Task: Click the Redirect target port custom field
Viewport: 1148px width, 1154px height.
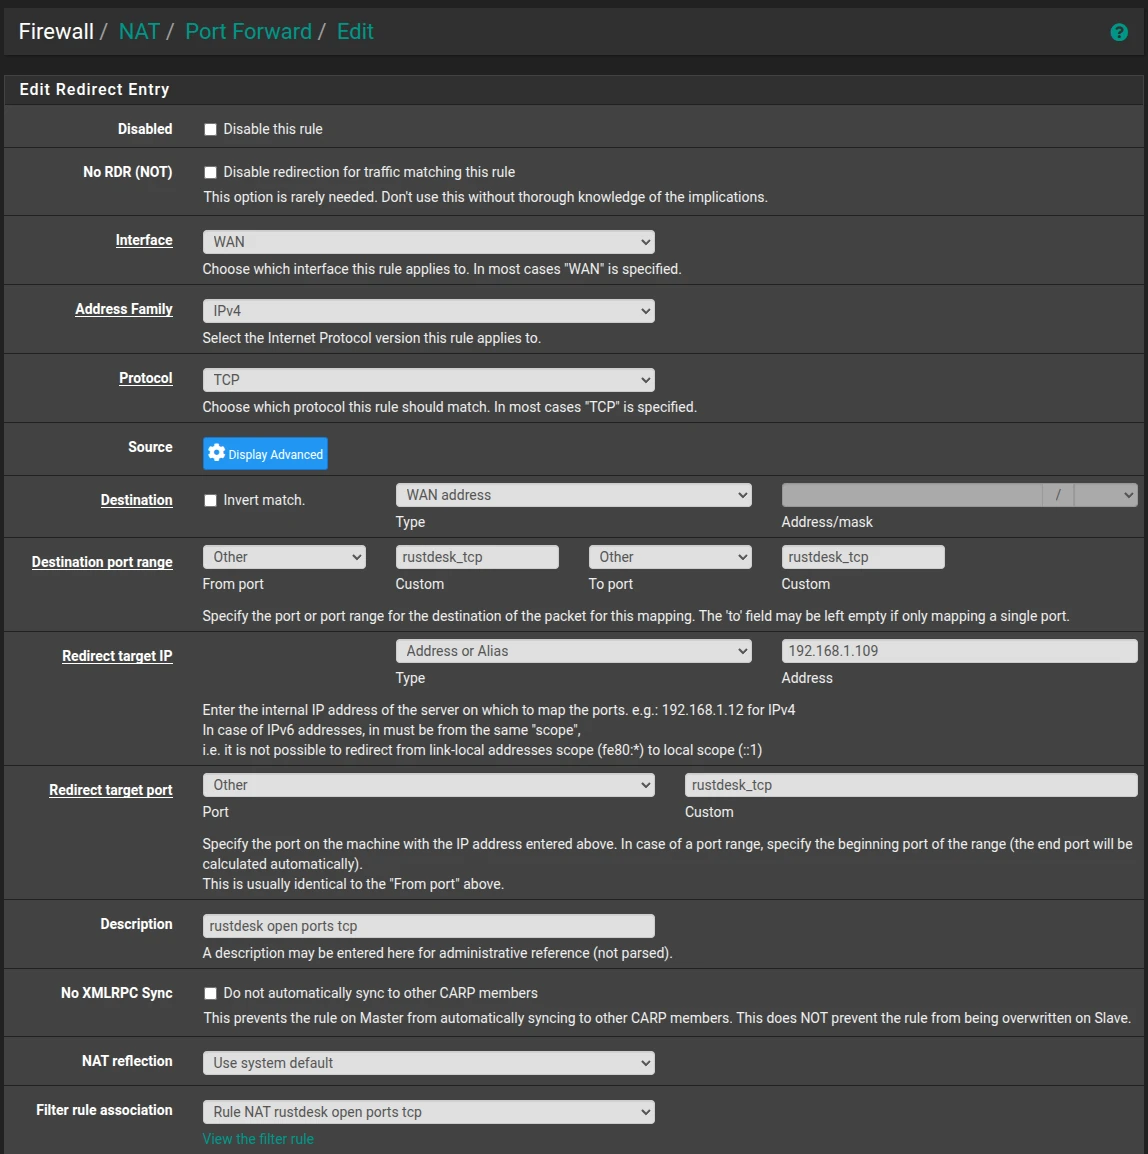Action: pyautogui.click(x=911, y=785)
